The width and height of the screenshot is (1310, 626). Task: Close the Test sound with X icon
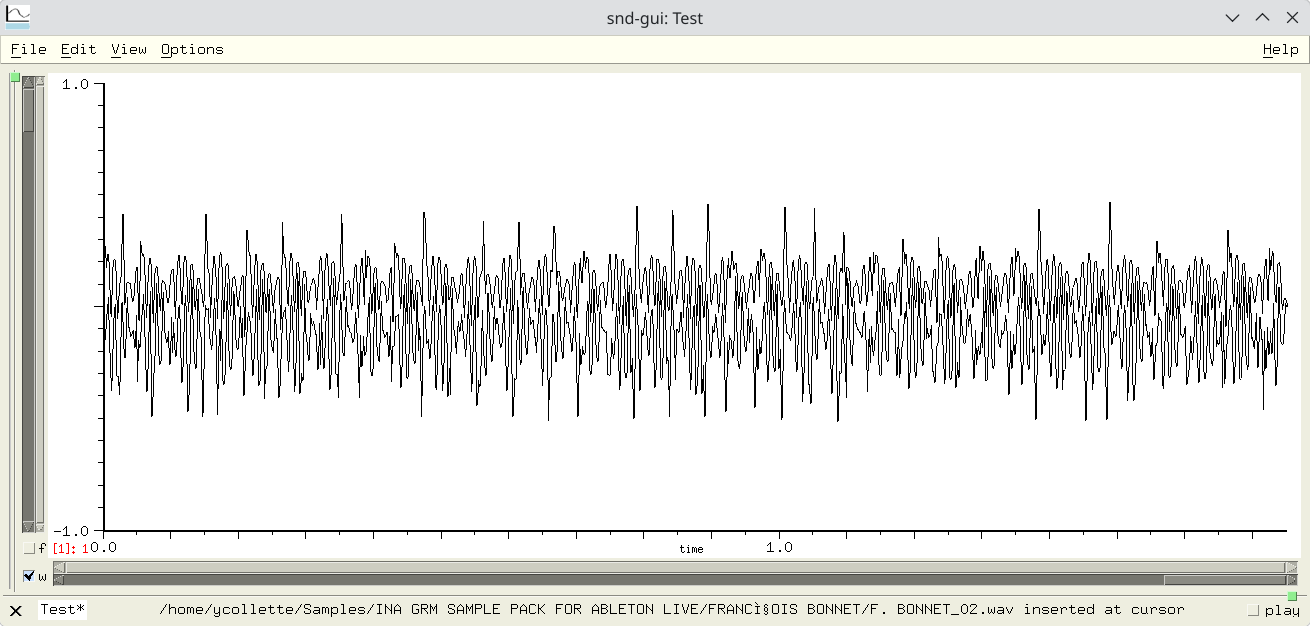point(15,610)
